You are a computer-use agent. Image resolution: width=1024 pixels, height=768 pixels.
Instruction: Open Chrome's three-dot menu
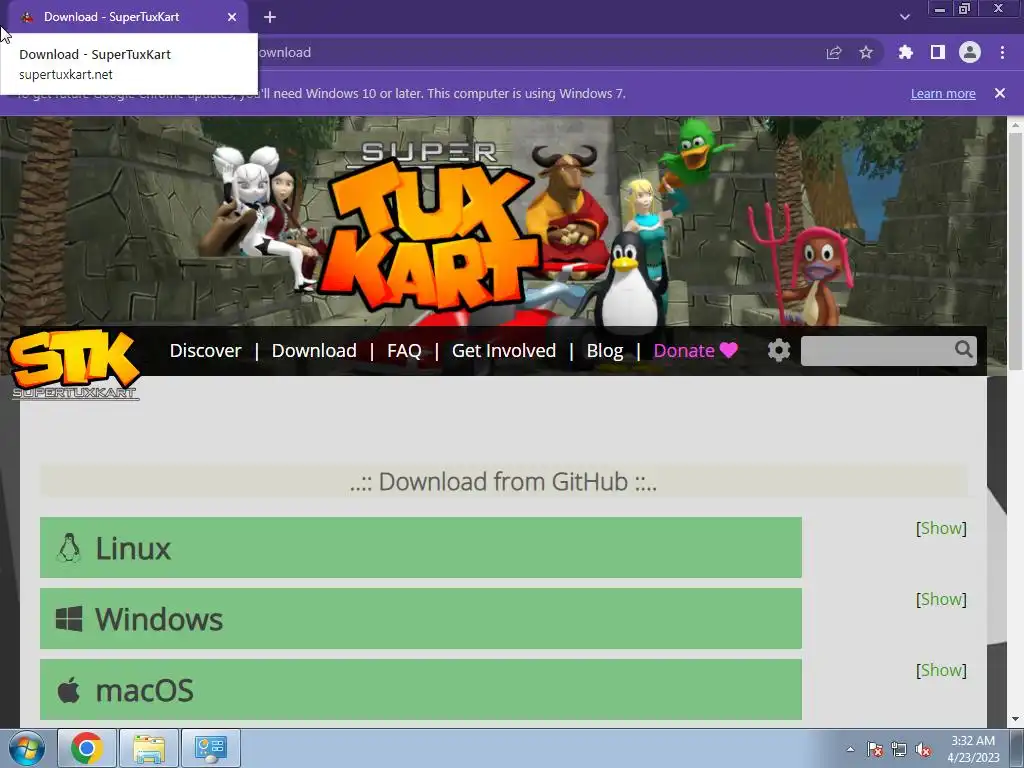1002,52
